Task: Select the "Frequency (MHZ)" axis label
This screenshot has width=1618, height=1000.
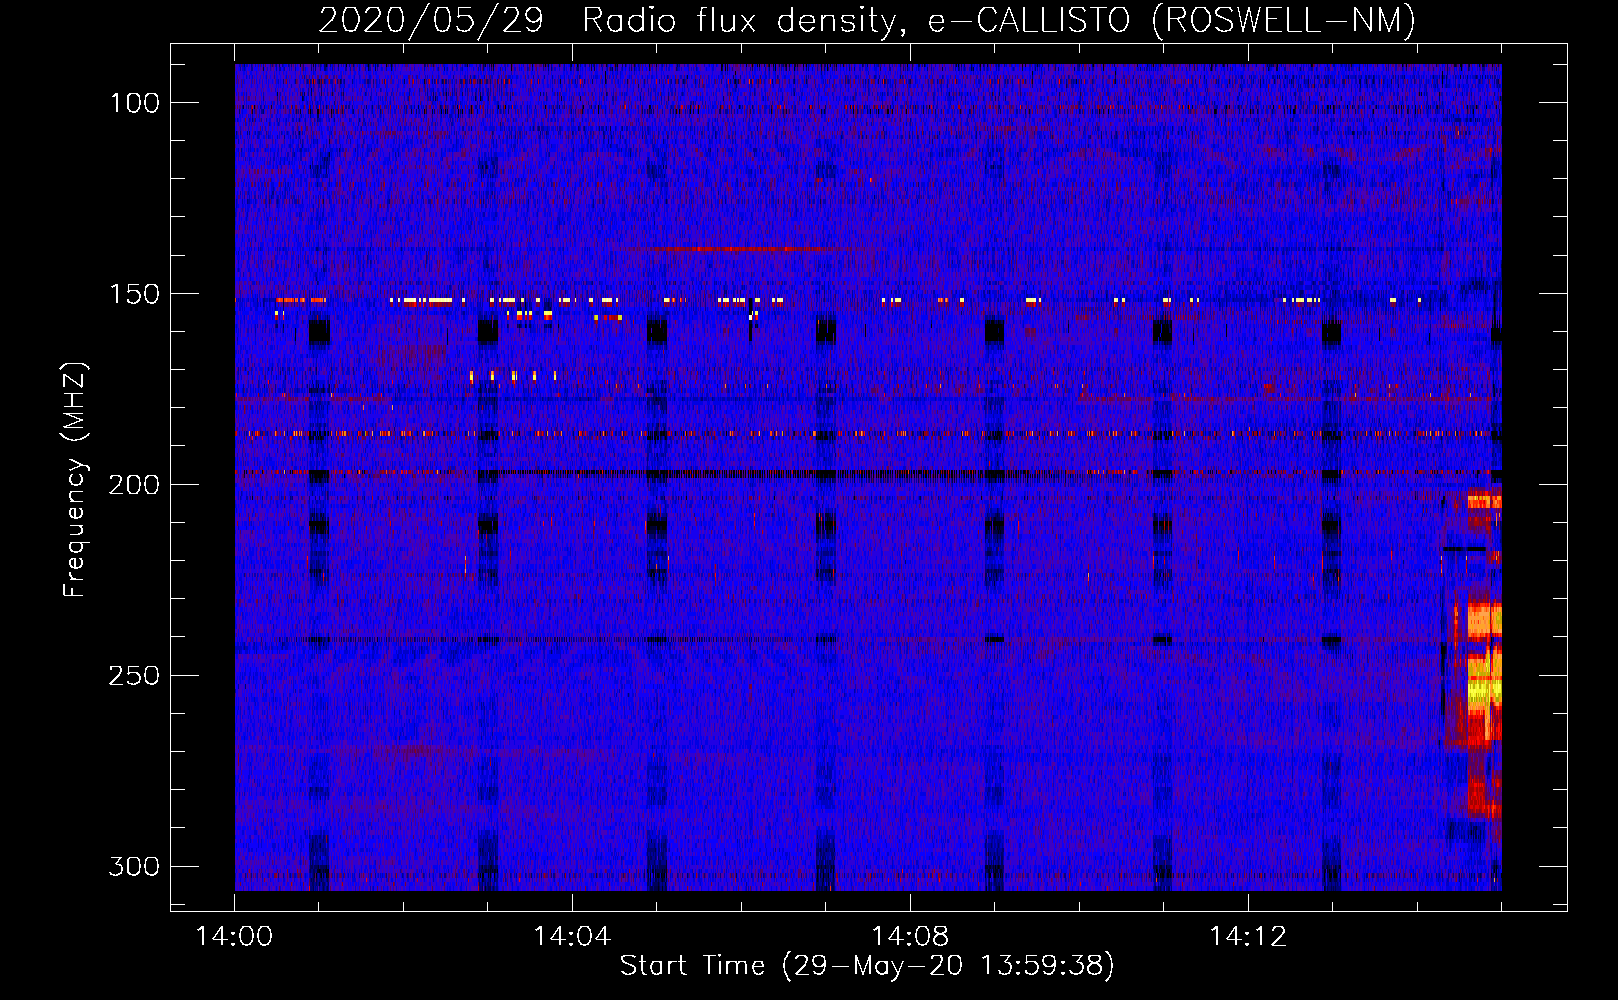Action: click(x=75, y=479)
